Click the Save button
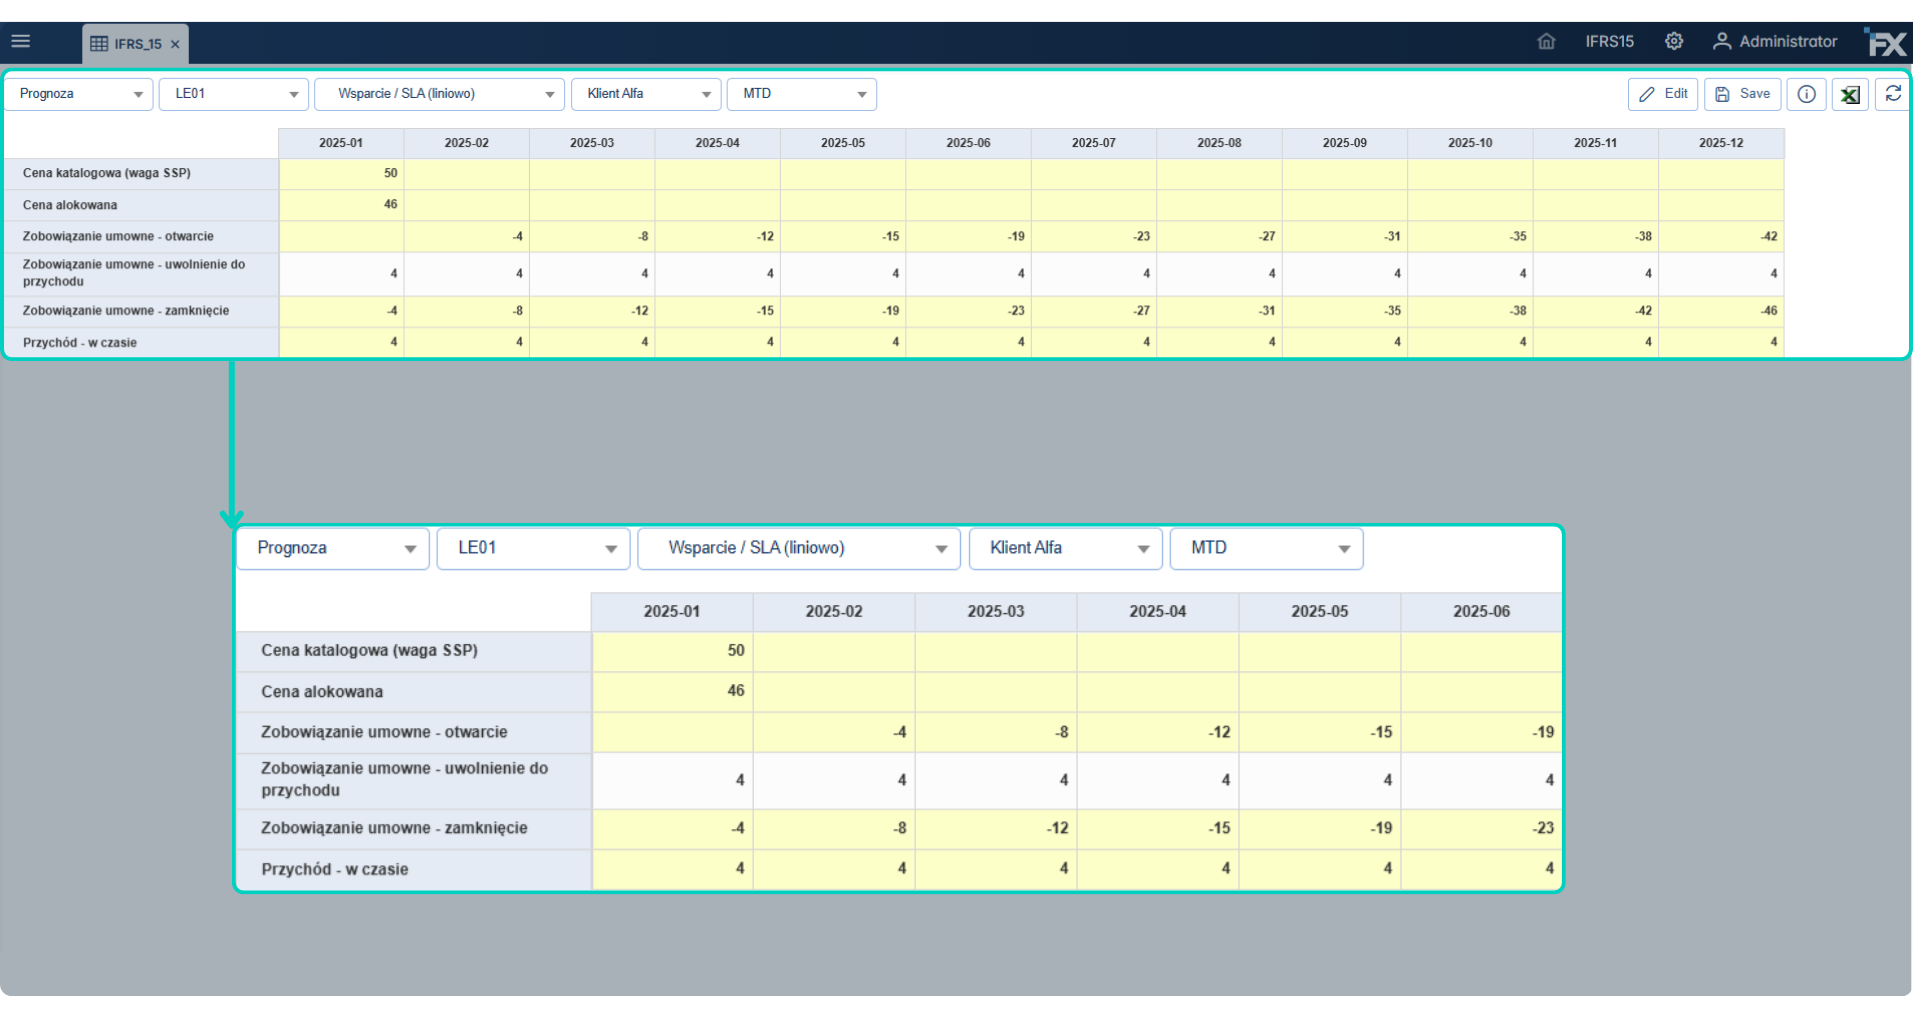The width and height of the screenshot is (1913, 1018). [x=1742, y=94]
